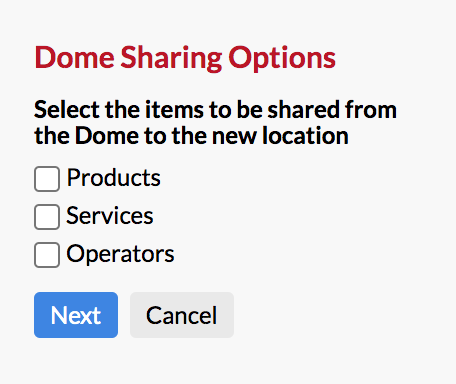
Task: Click the Next button
Action: [76, 315]
